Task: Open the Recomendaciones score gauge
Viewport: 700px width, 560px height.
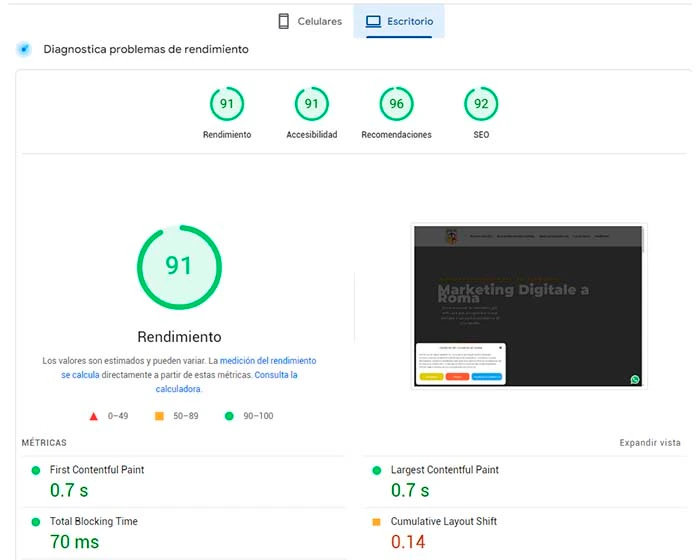Action: [x=396, y=104]
